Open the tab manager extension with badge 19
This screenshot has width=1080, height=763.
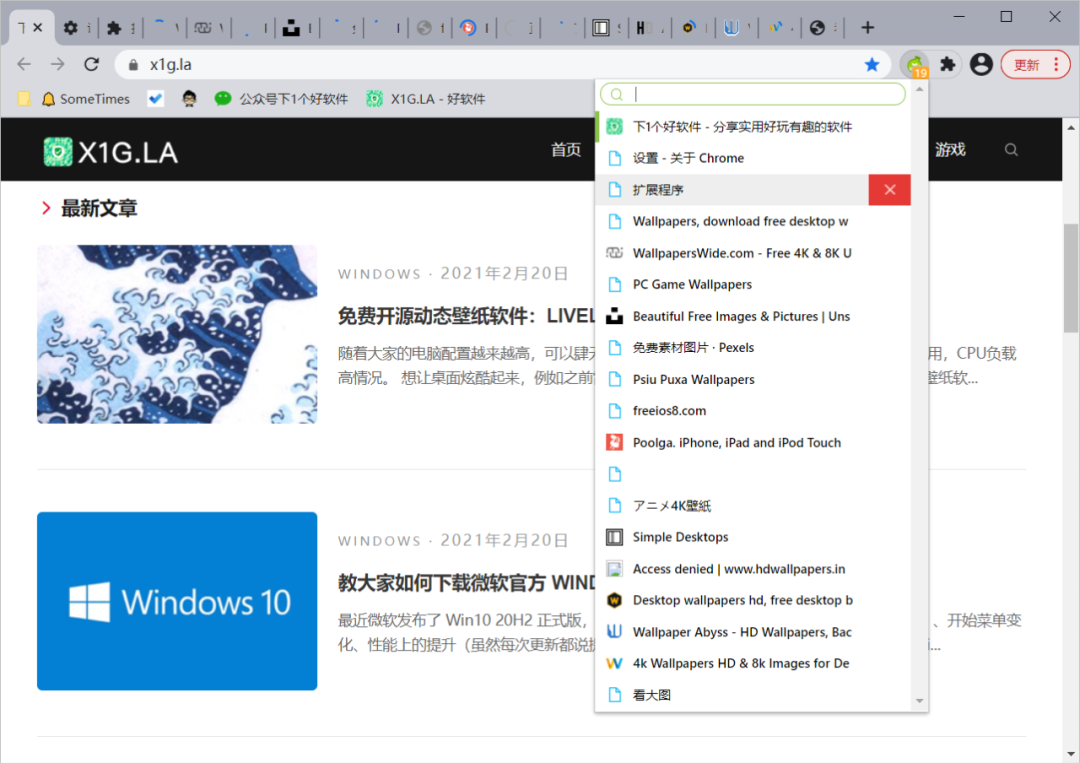point(915,65)
